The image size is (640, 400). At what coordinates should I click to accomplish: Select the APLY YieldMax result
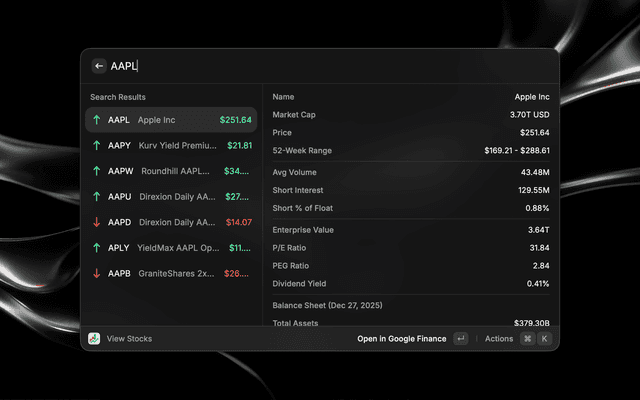click(x=171, y=248)
